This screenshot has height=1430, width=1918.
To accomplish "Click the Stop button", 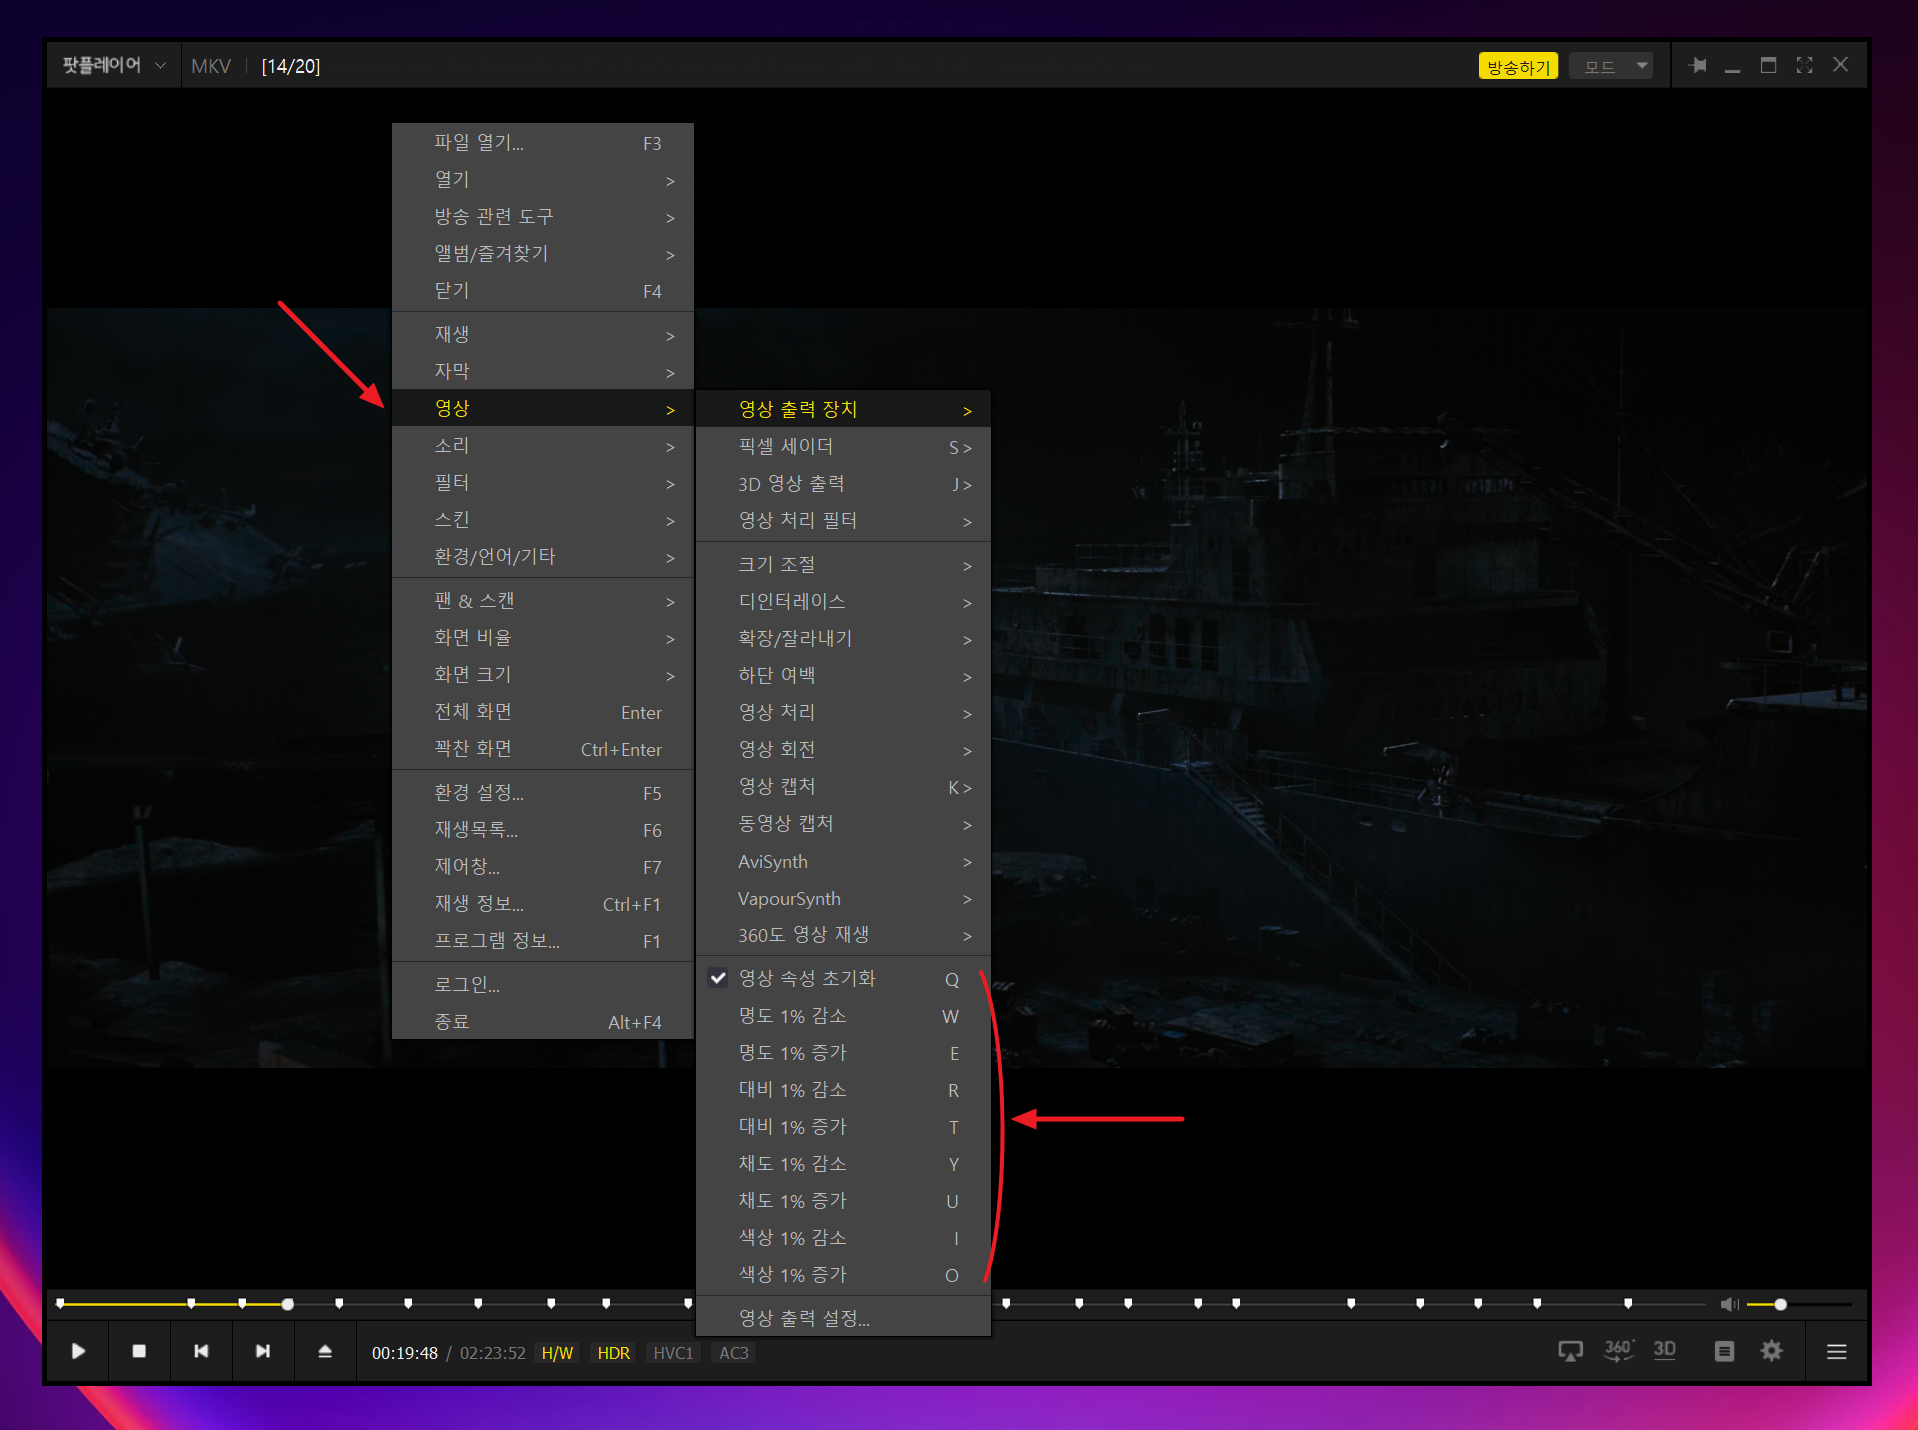I will 139,1351.
